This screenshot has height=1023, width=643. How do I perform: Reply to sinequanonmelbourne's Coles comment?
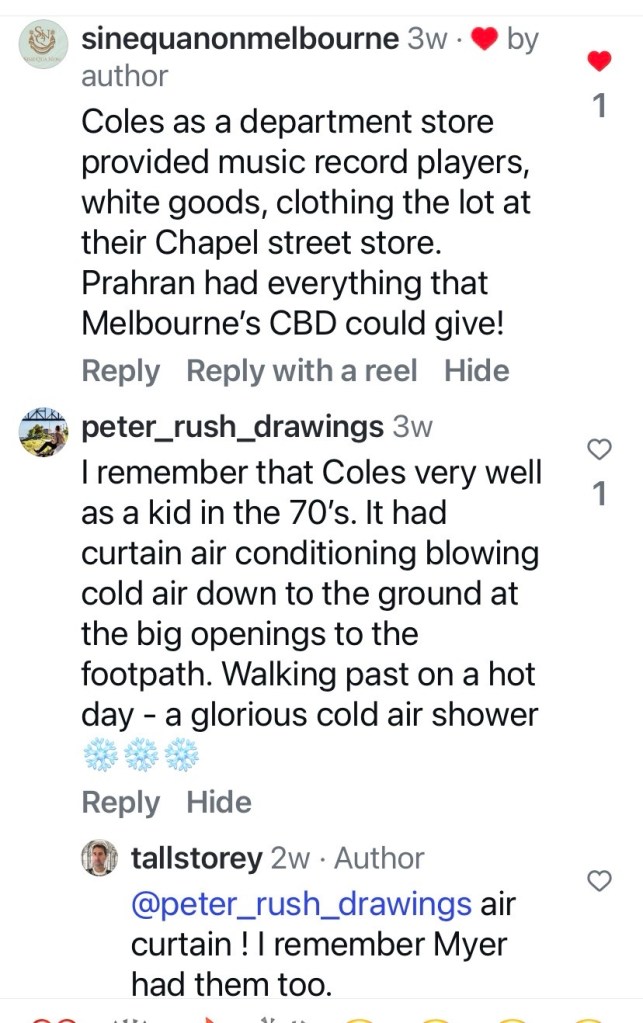tap(120, 371)
